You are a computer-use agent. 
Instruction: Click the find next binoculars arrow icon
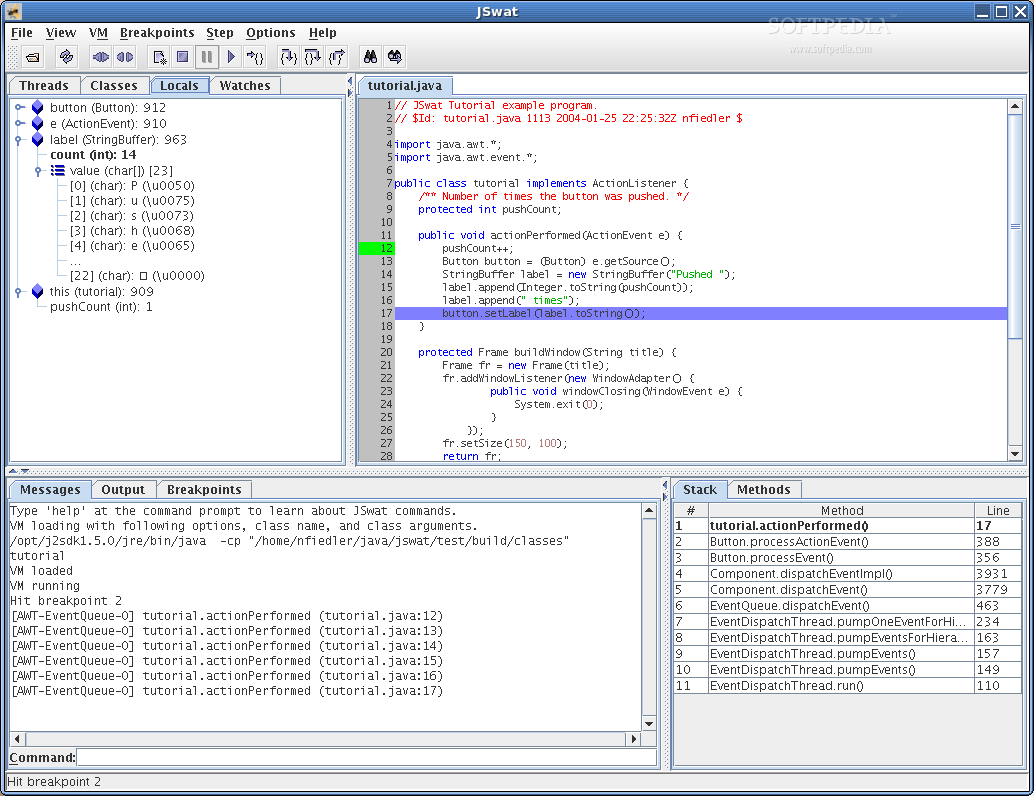[x=394, y=57]
